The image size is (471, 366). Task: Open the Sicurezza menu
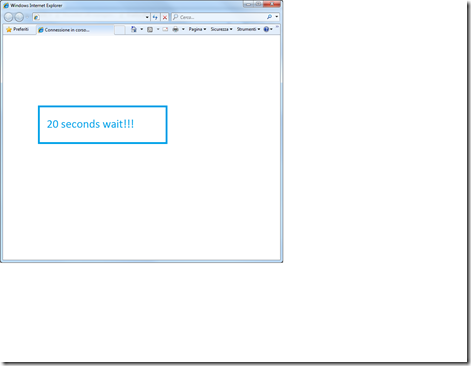tap(221, 29)
